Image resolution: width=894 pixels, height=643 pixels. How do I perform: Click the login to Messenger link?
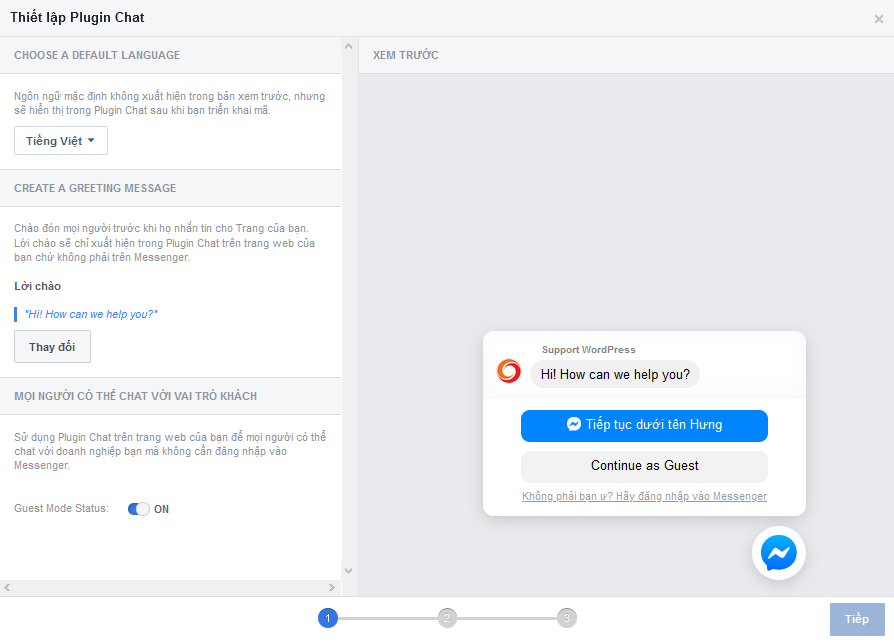point(644,497)
